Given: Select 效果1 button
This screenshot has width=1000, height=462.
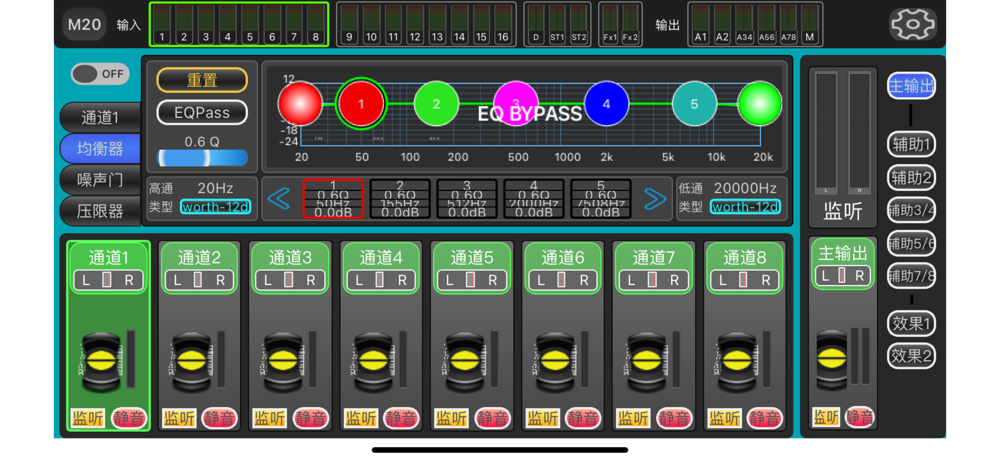Looking at the screenshot, I should click(x=911, y=324).
